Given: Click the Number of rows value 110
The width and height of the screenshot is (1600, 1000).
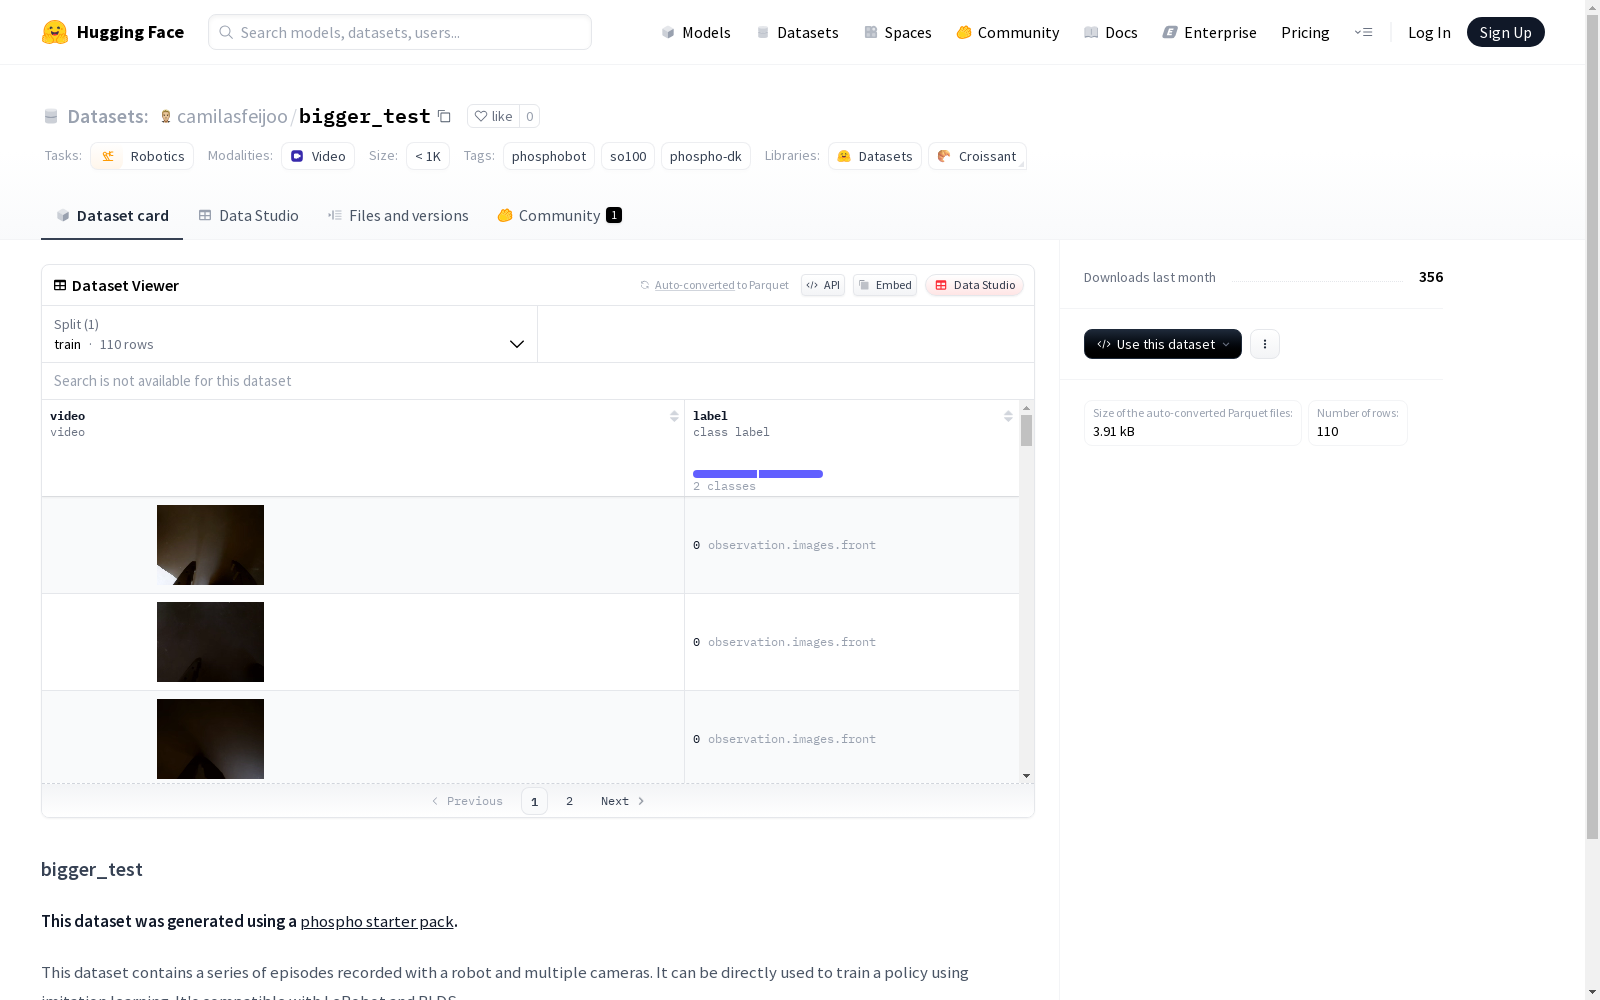Looking at the screenshot, I should [1327, 432].
